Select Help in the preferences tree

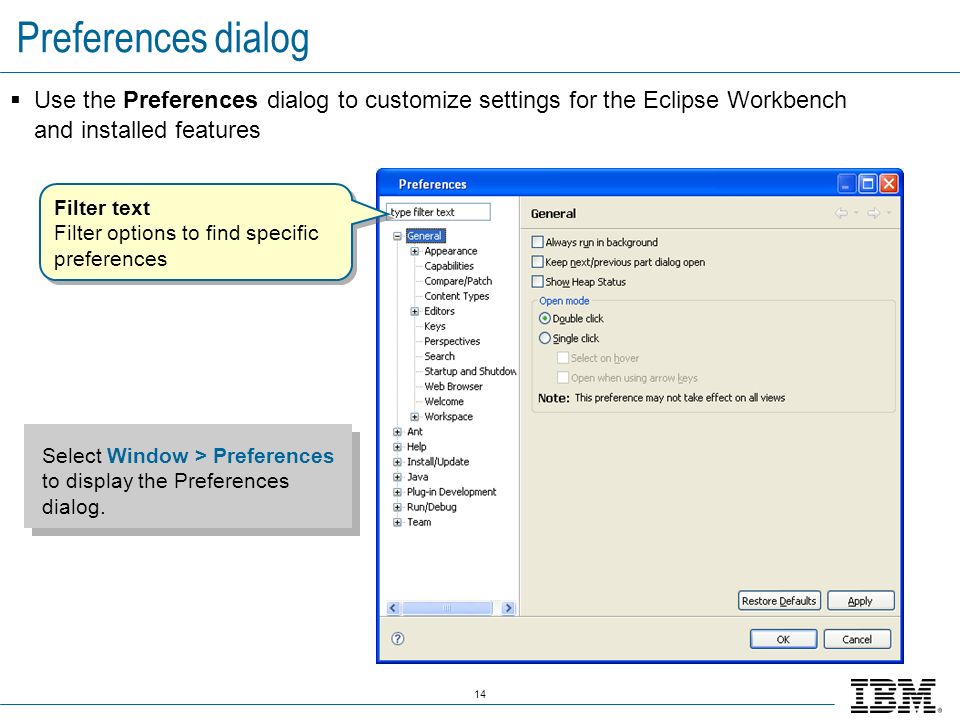(416, 447)
